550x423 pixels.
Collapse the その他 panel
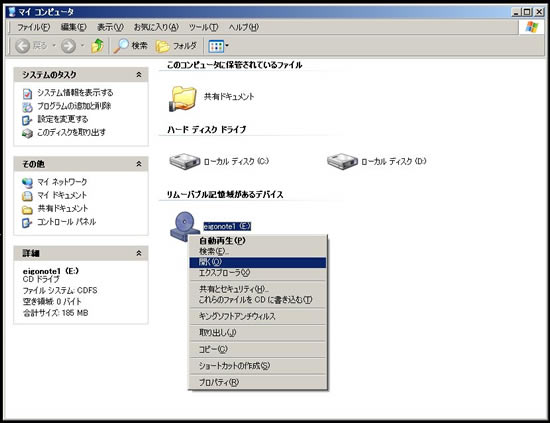point(139,164)
